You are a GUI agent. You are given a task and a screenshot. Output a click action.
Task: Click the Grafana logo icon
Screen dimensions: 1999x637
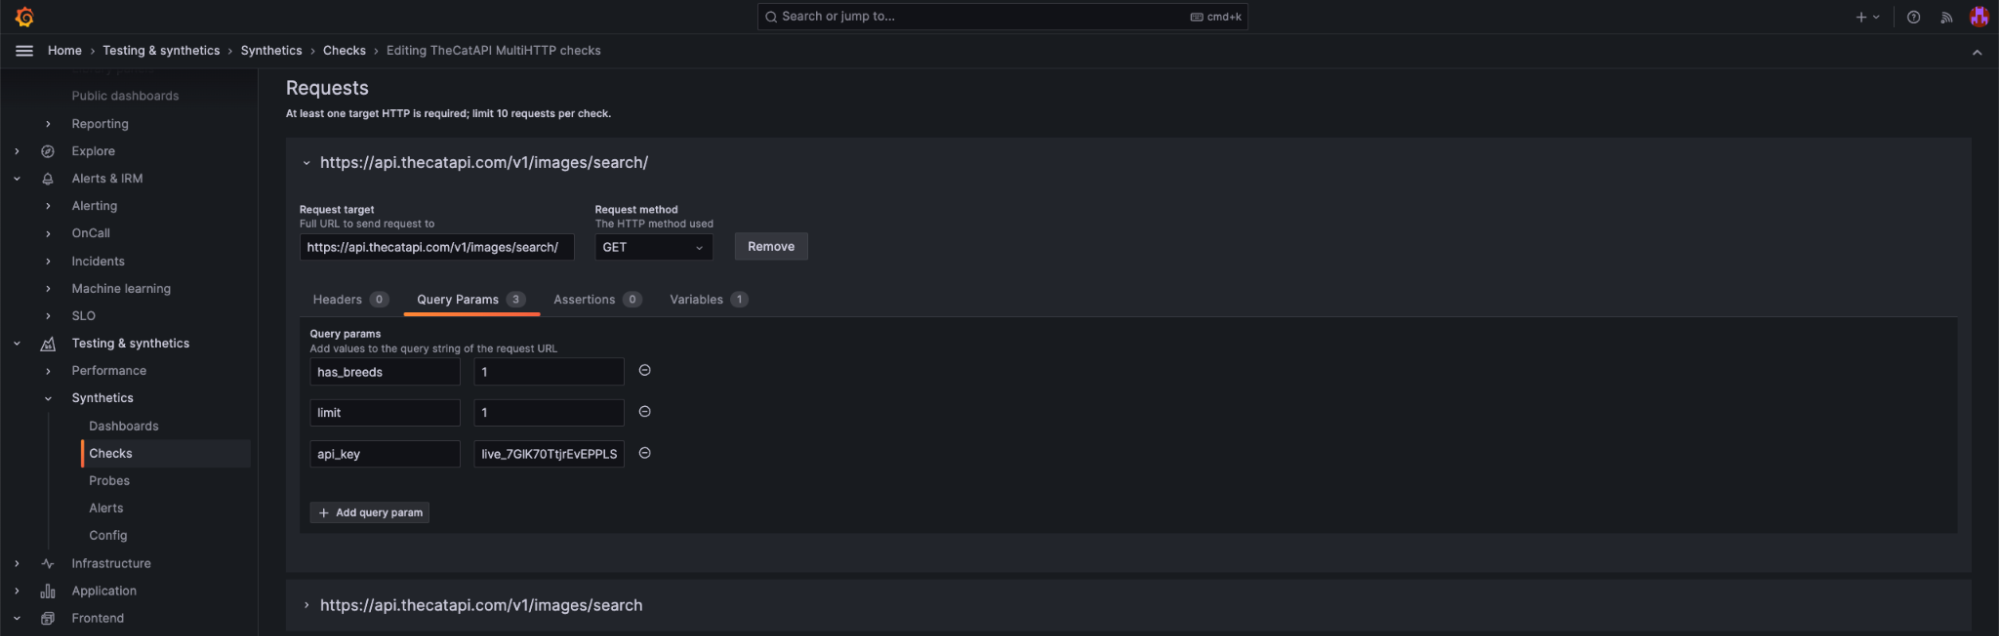pos(25,17)
